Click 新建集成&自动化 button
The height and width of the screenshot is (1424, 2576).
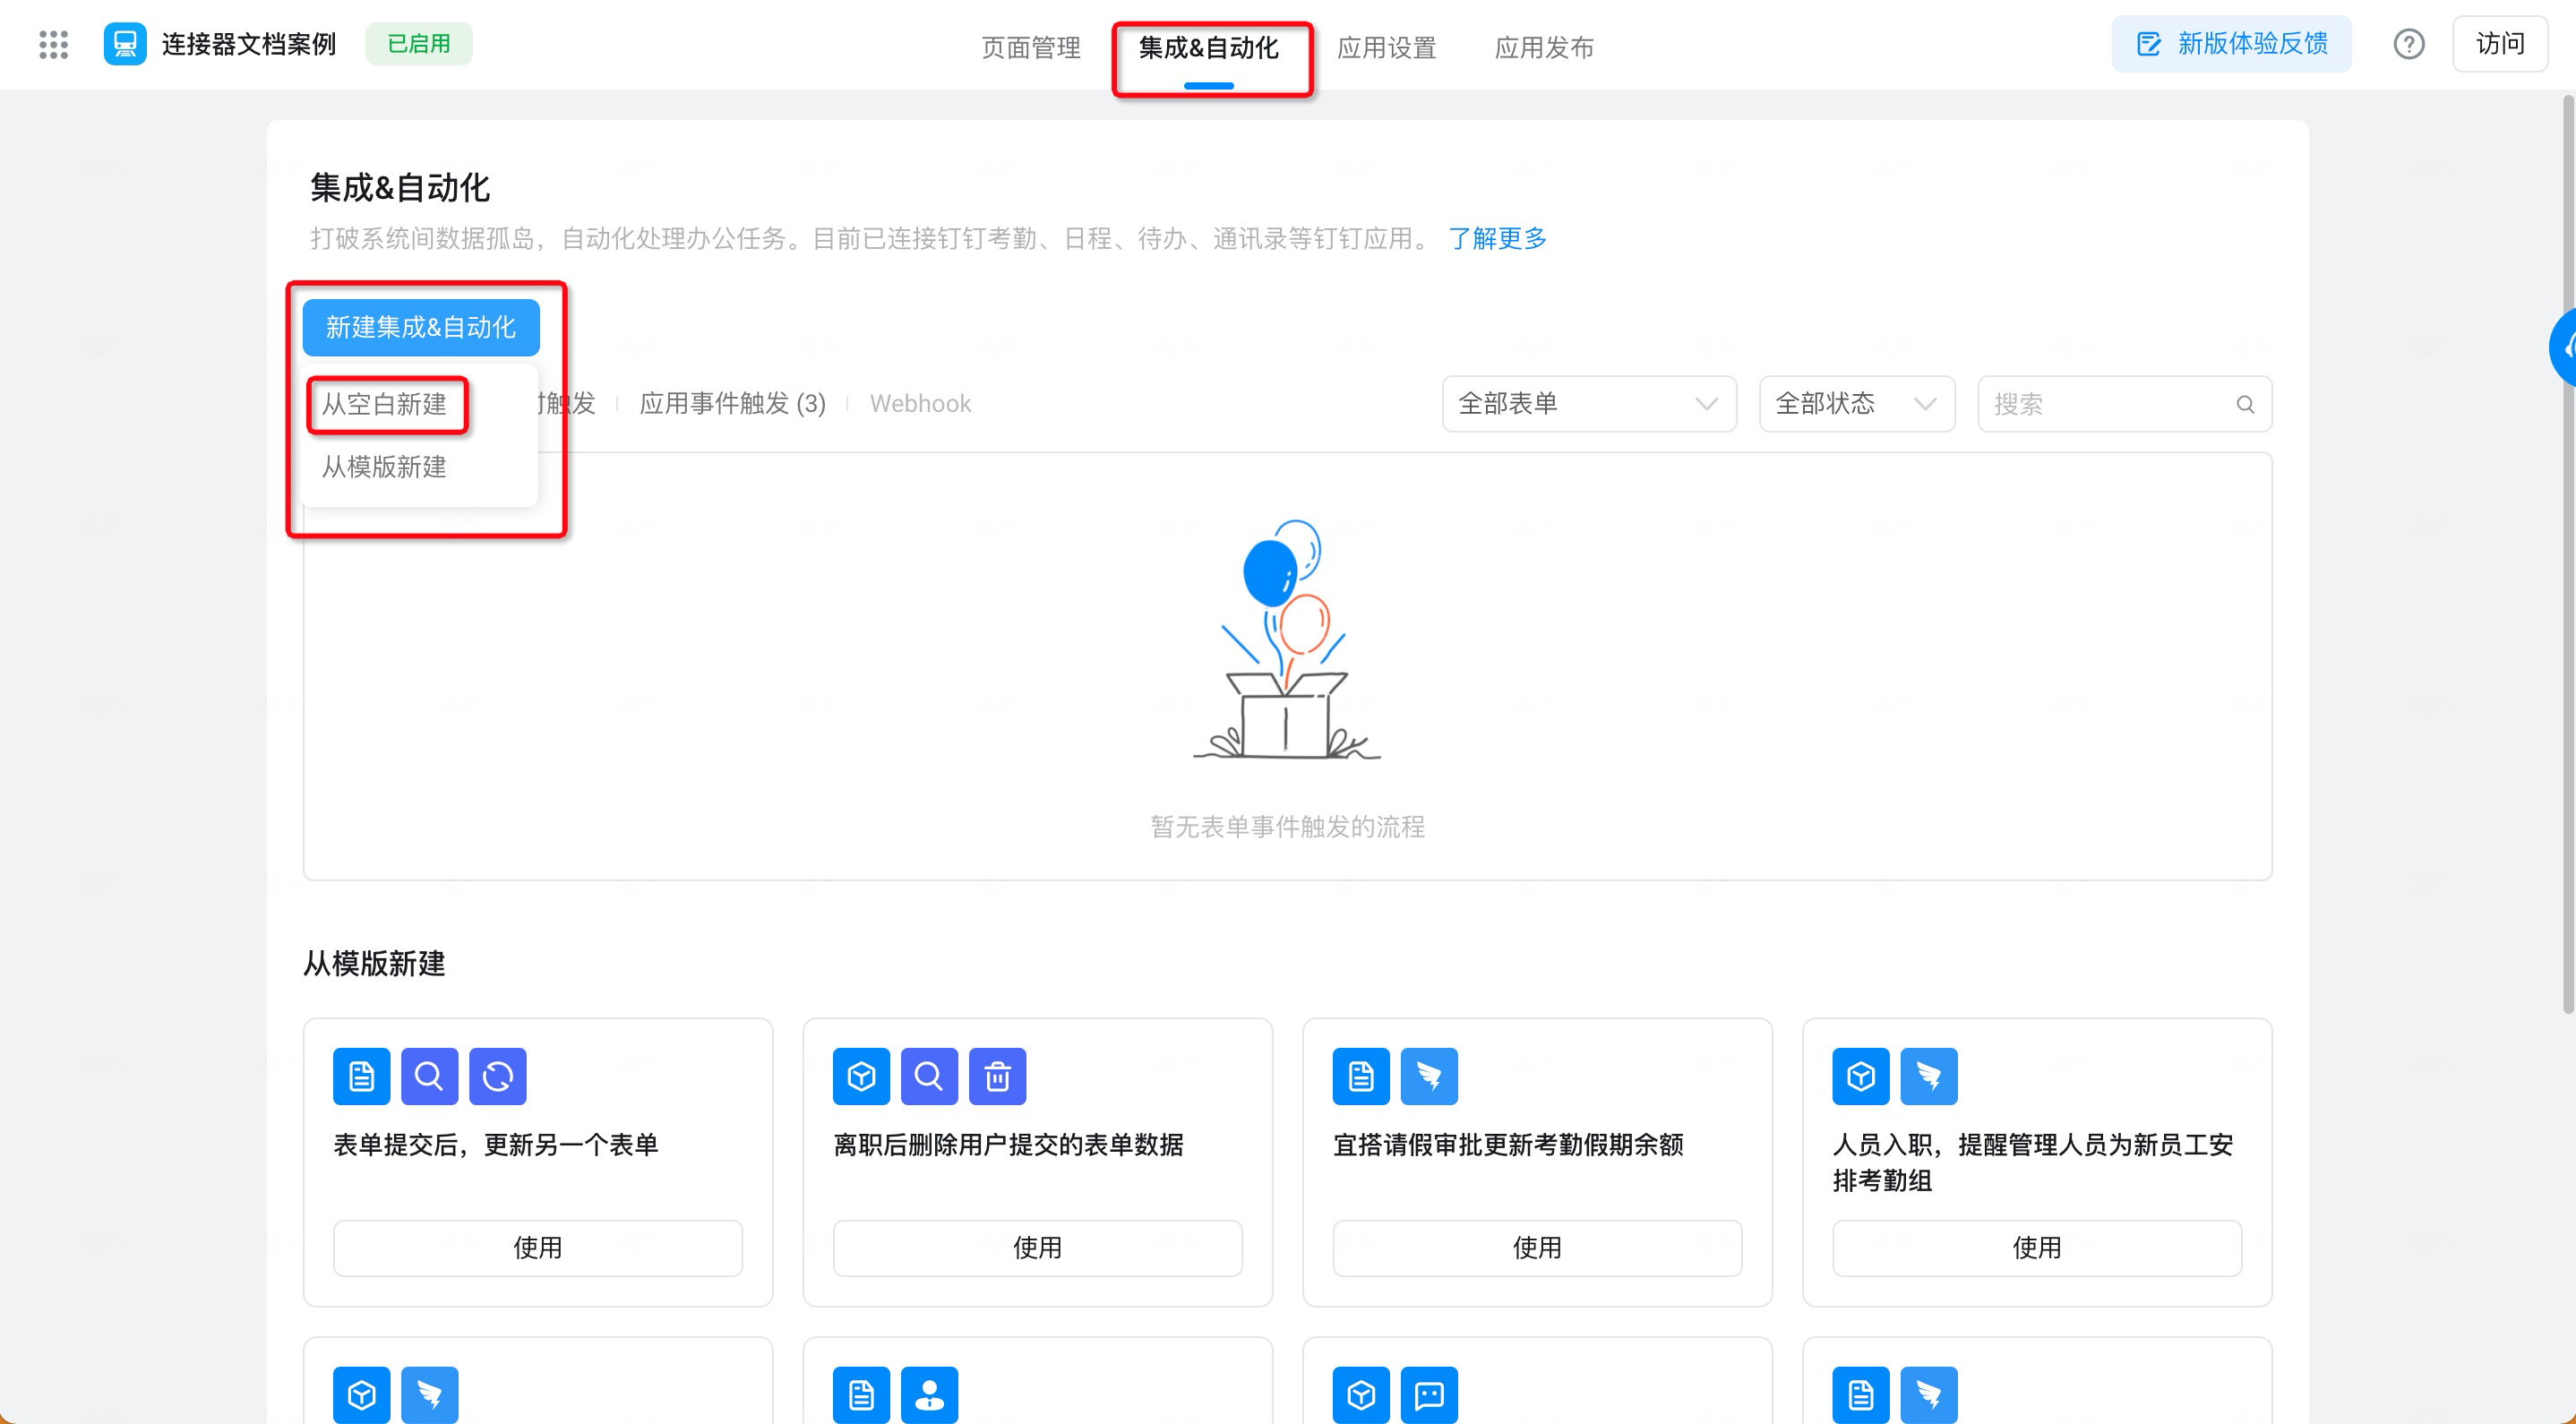421,327
